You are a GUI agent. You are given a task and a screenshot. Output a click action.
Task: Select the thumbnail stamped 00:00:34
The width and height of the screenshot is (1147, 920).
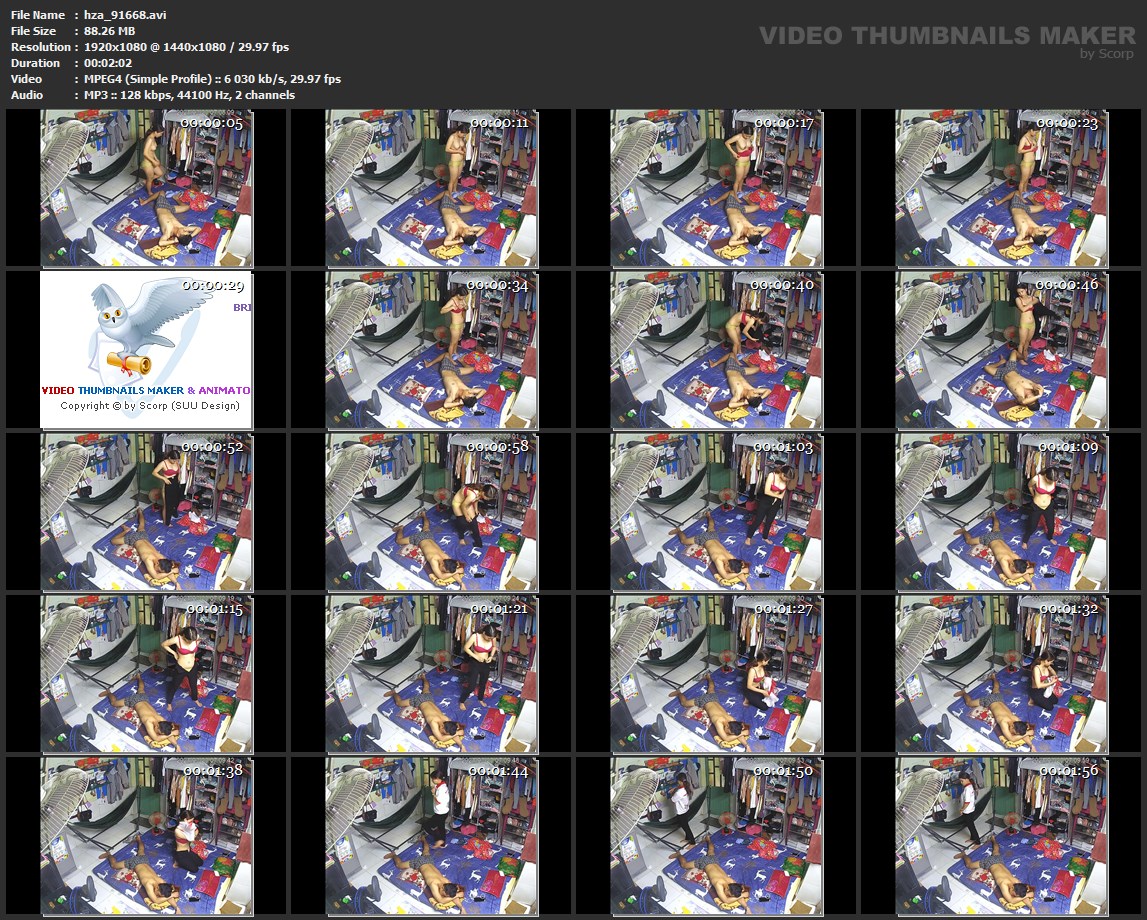pos(431,350)
